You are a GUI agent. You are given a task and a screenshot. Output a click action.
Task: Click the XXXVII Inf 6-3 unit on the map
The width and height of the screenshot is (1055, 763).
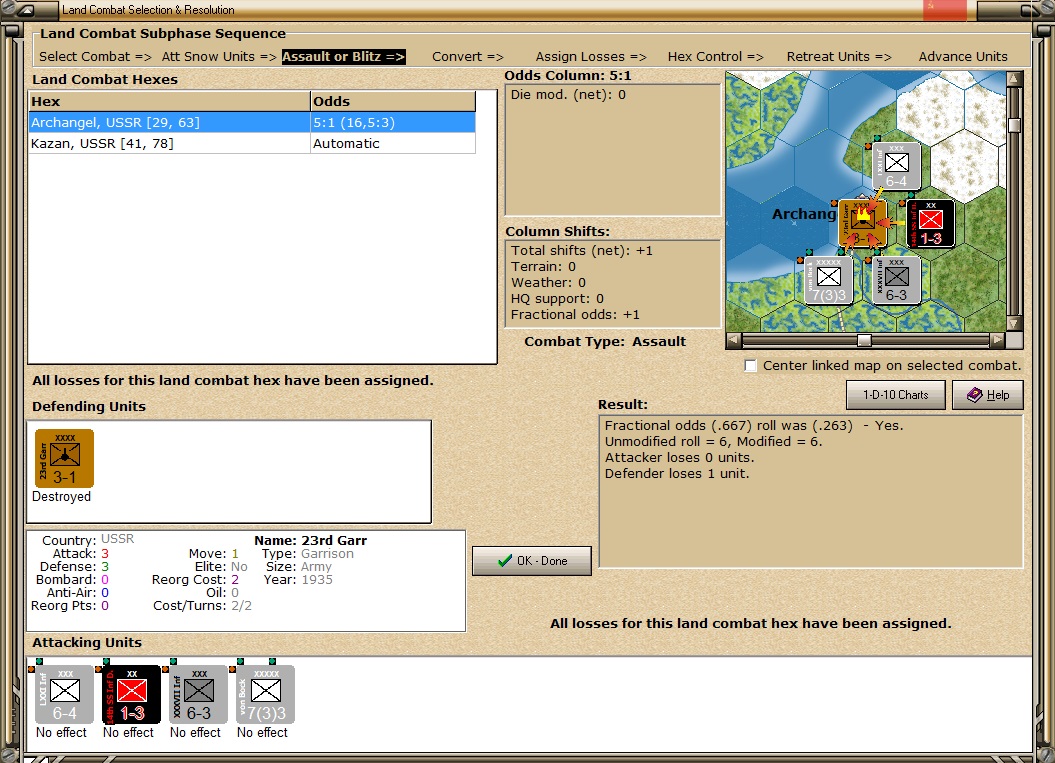point(896,281)
